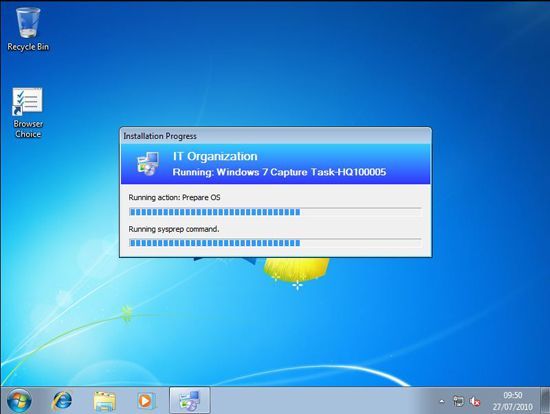
Task: Show hidden system tray icons arrow
Action: (x=442, y=401)
